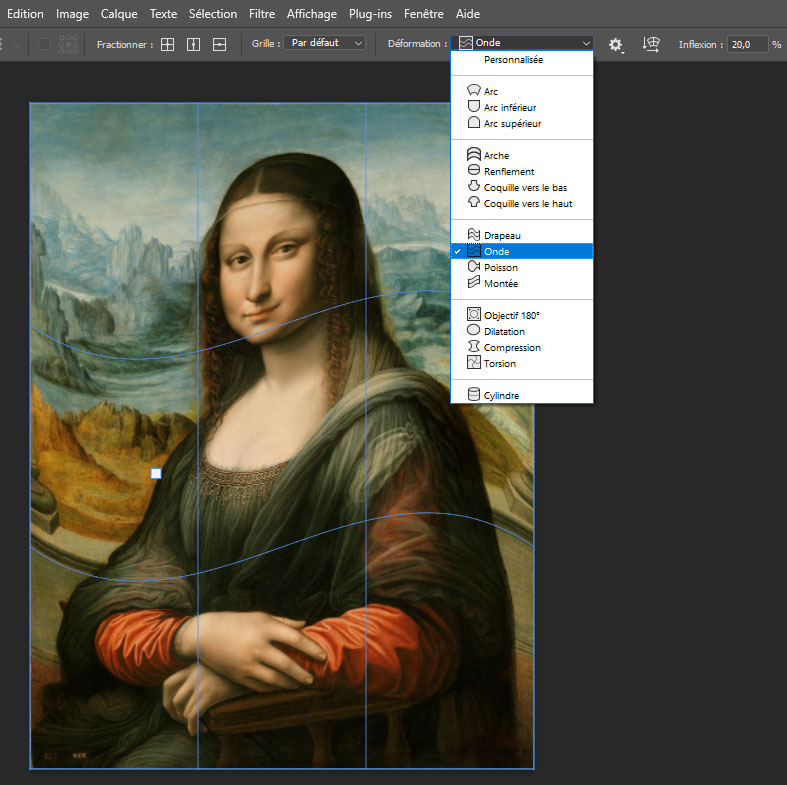Viewport: 787px width, 785px height.
Task: Click the disabled grid icon before Fractionner
Action: 68,44
